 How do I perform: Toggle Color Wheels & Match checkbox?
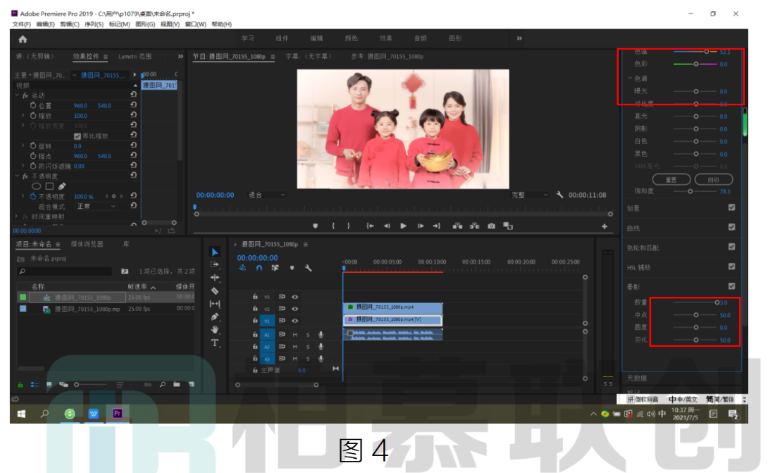[732, 247]
